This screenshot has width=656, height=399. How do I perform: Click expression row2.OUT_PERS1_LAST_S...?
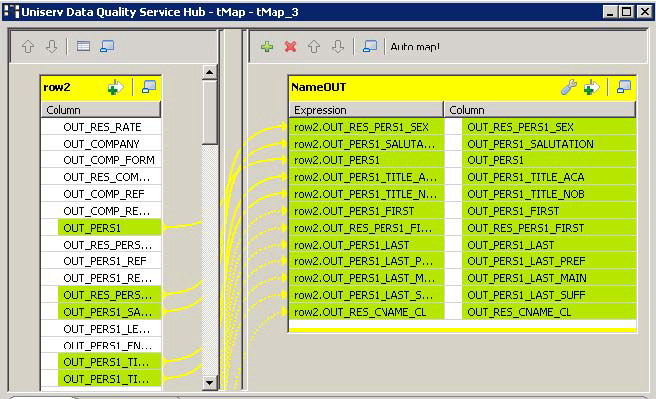tap(366, 295)
